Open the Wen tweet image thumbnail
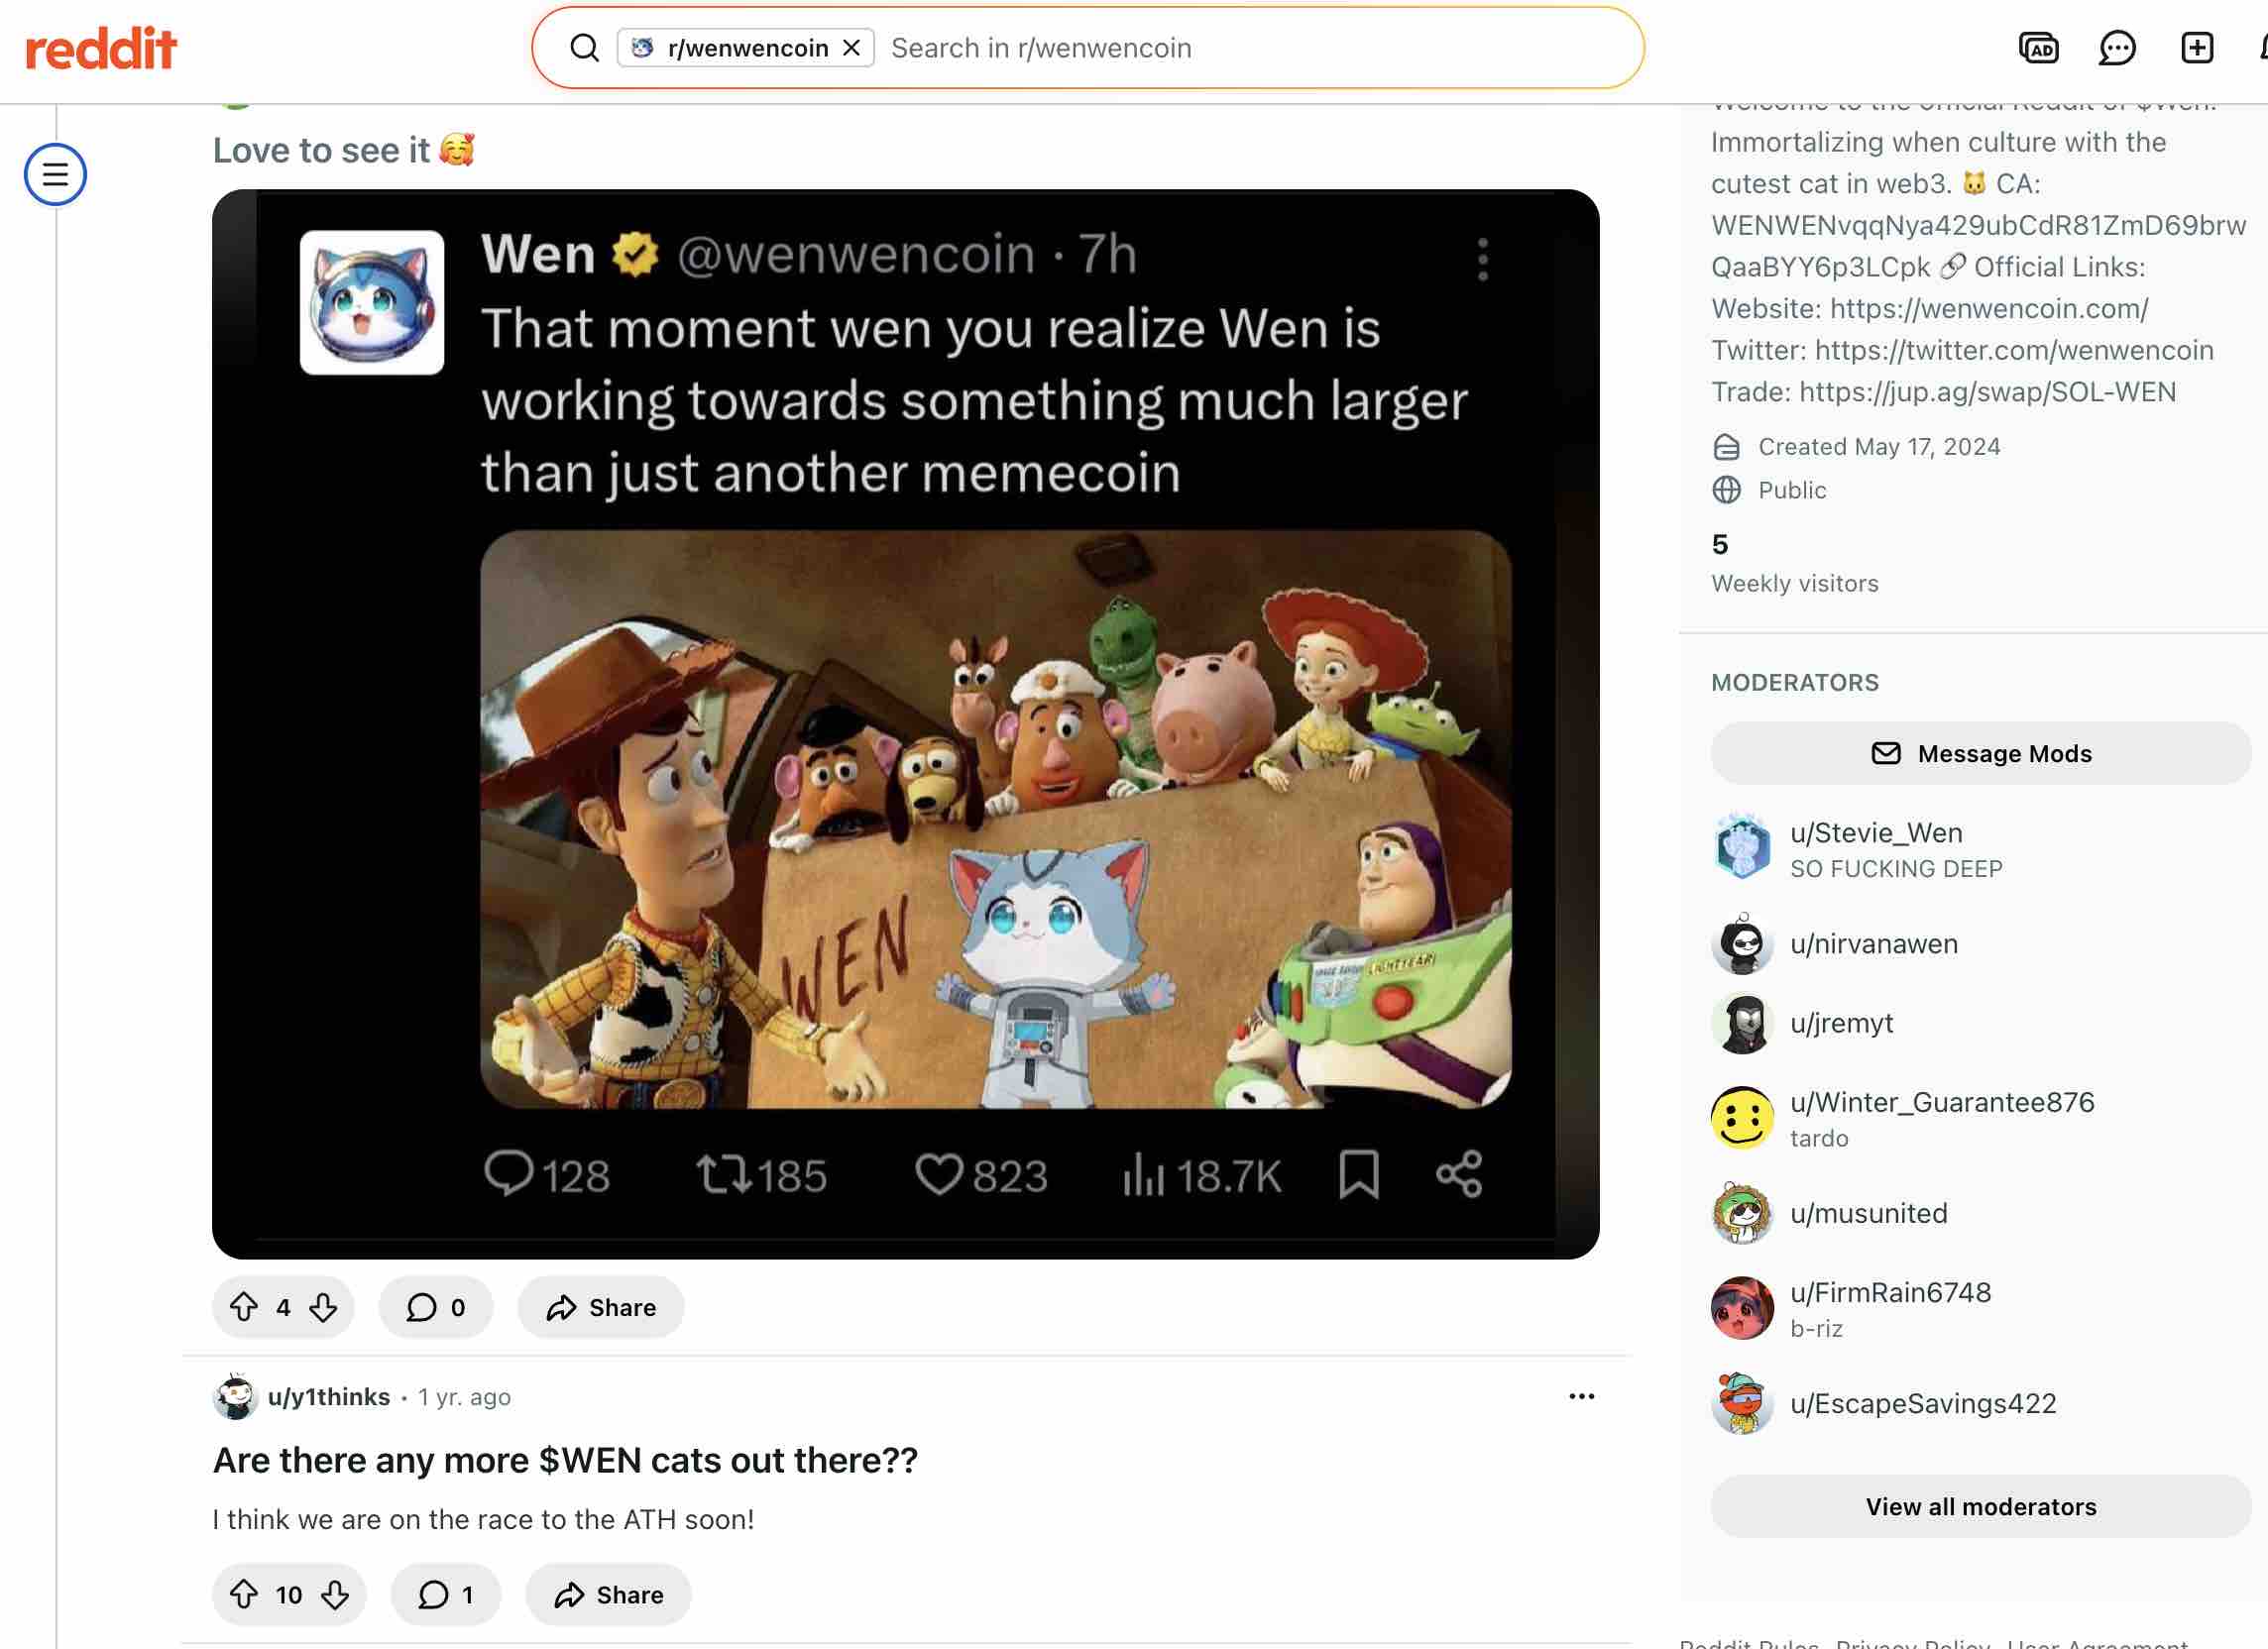Screen dimensions: 2268x1649 click(x=905, y=724)
